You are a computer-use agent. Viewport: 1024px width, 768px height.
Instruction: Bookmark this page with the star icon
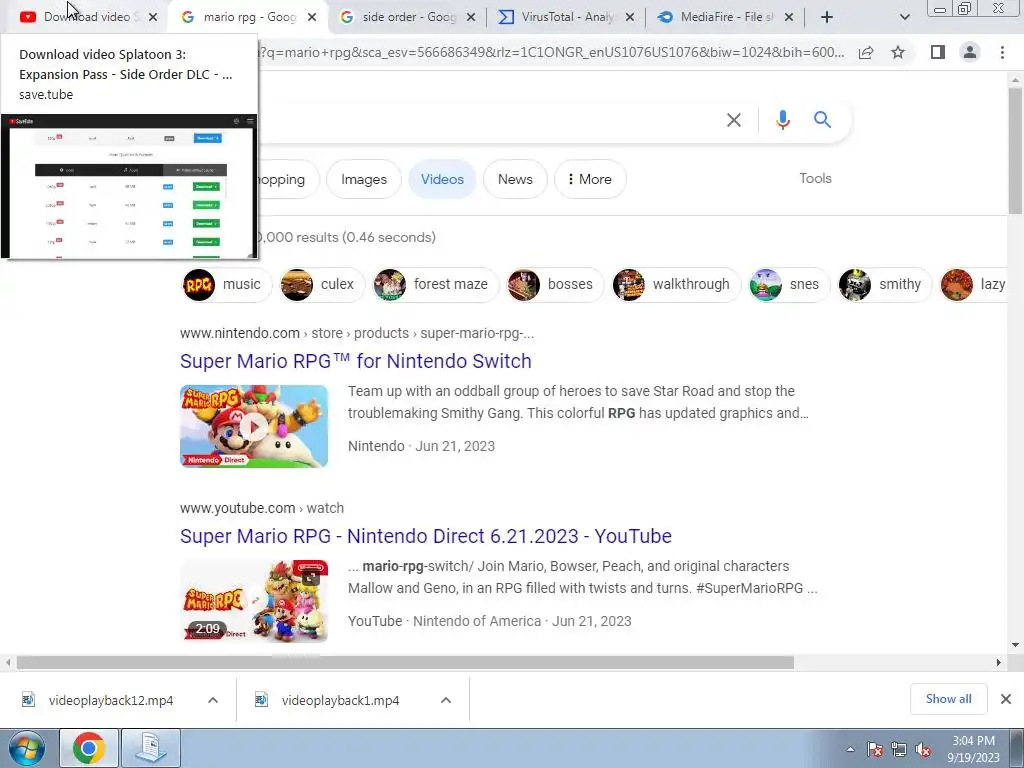898,52
